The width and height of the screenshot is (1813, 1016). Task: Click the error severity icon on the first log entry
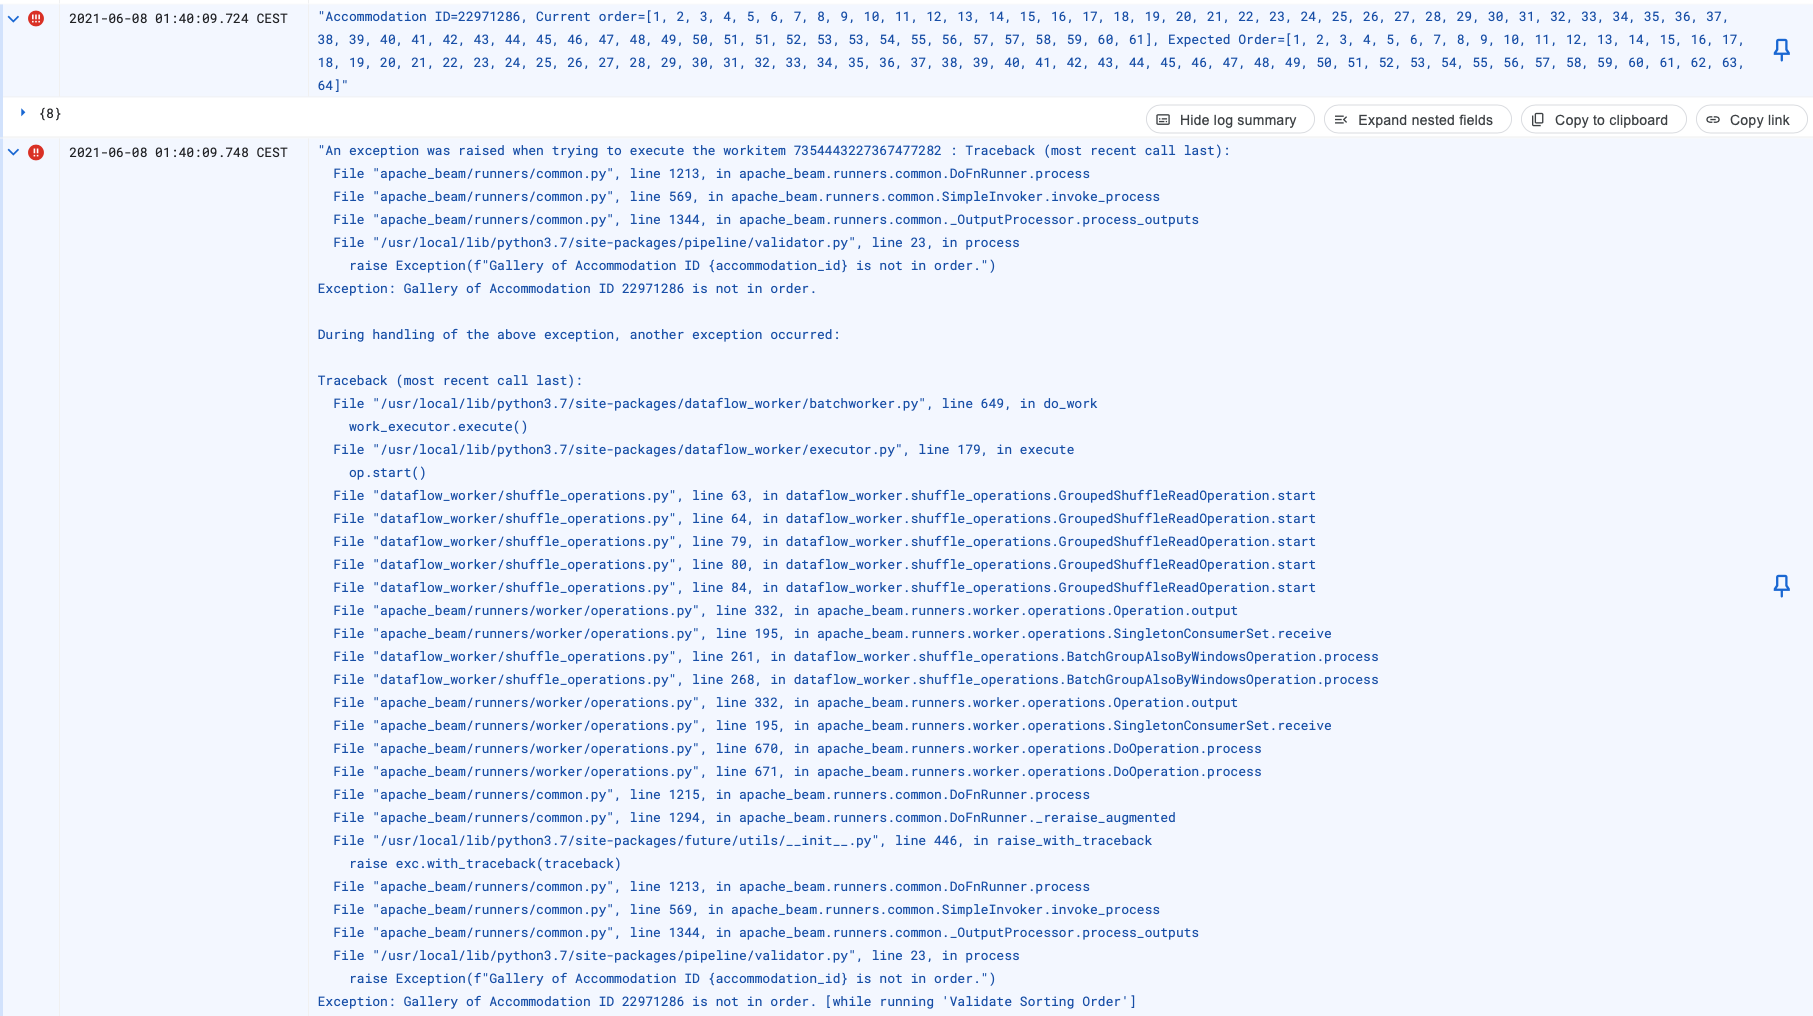coord(37,16)
